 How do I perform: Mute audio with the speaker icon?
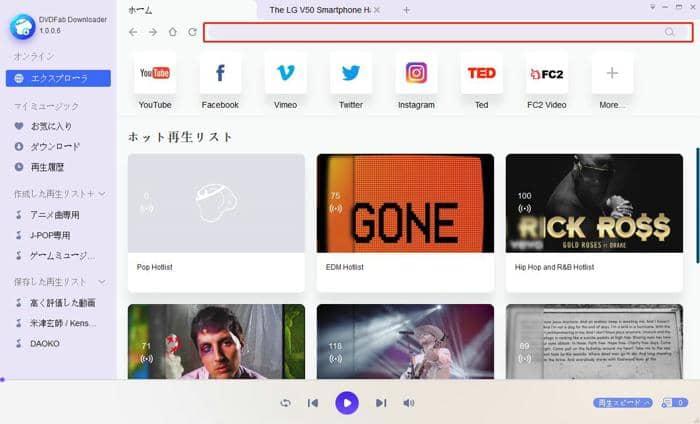(x=408, y=403)
